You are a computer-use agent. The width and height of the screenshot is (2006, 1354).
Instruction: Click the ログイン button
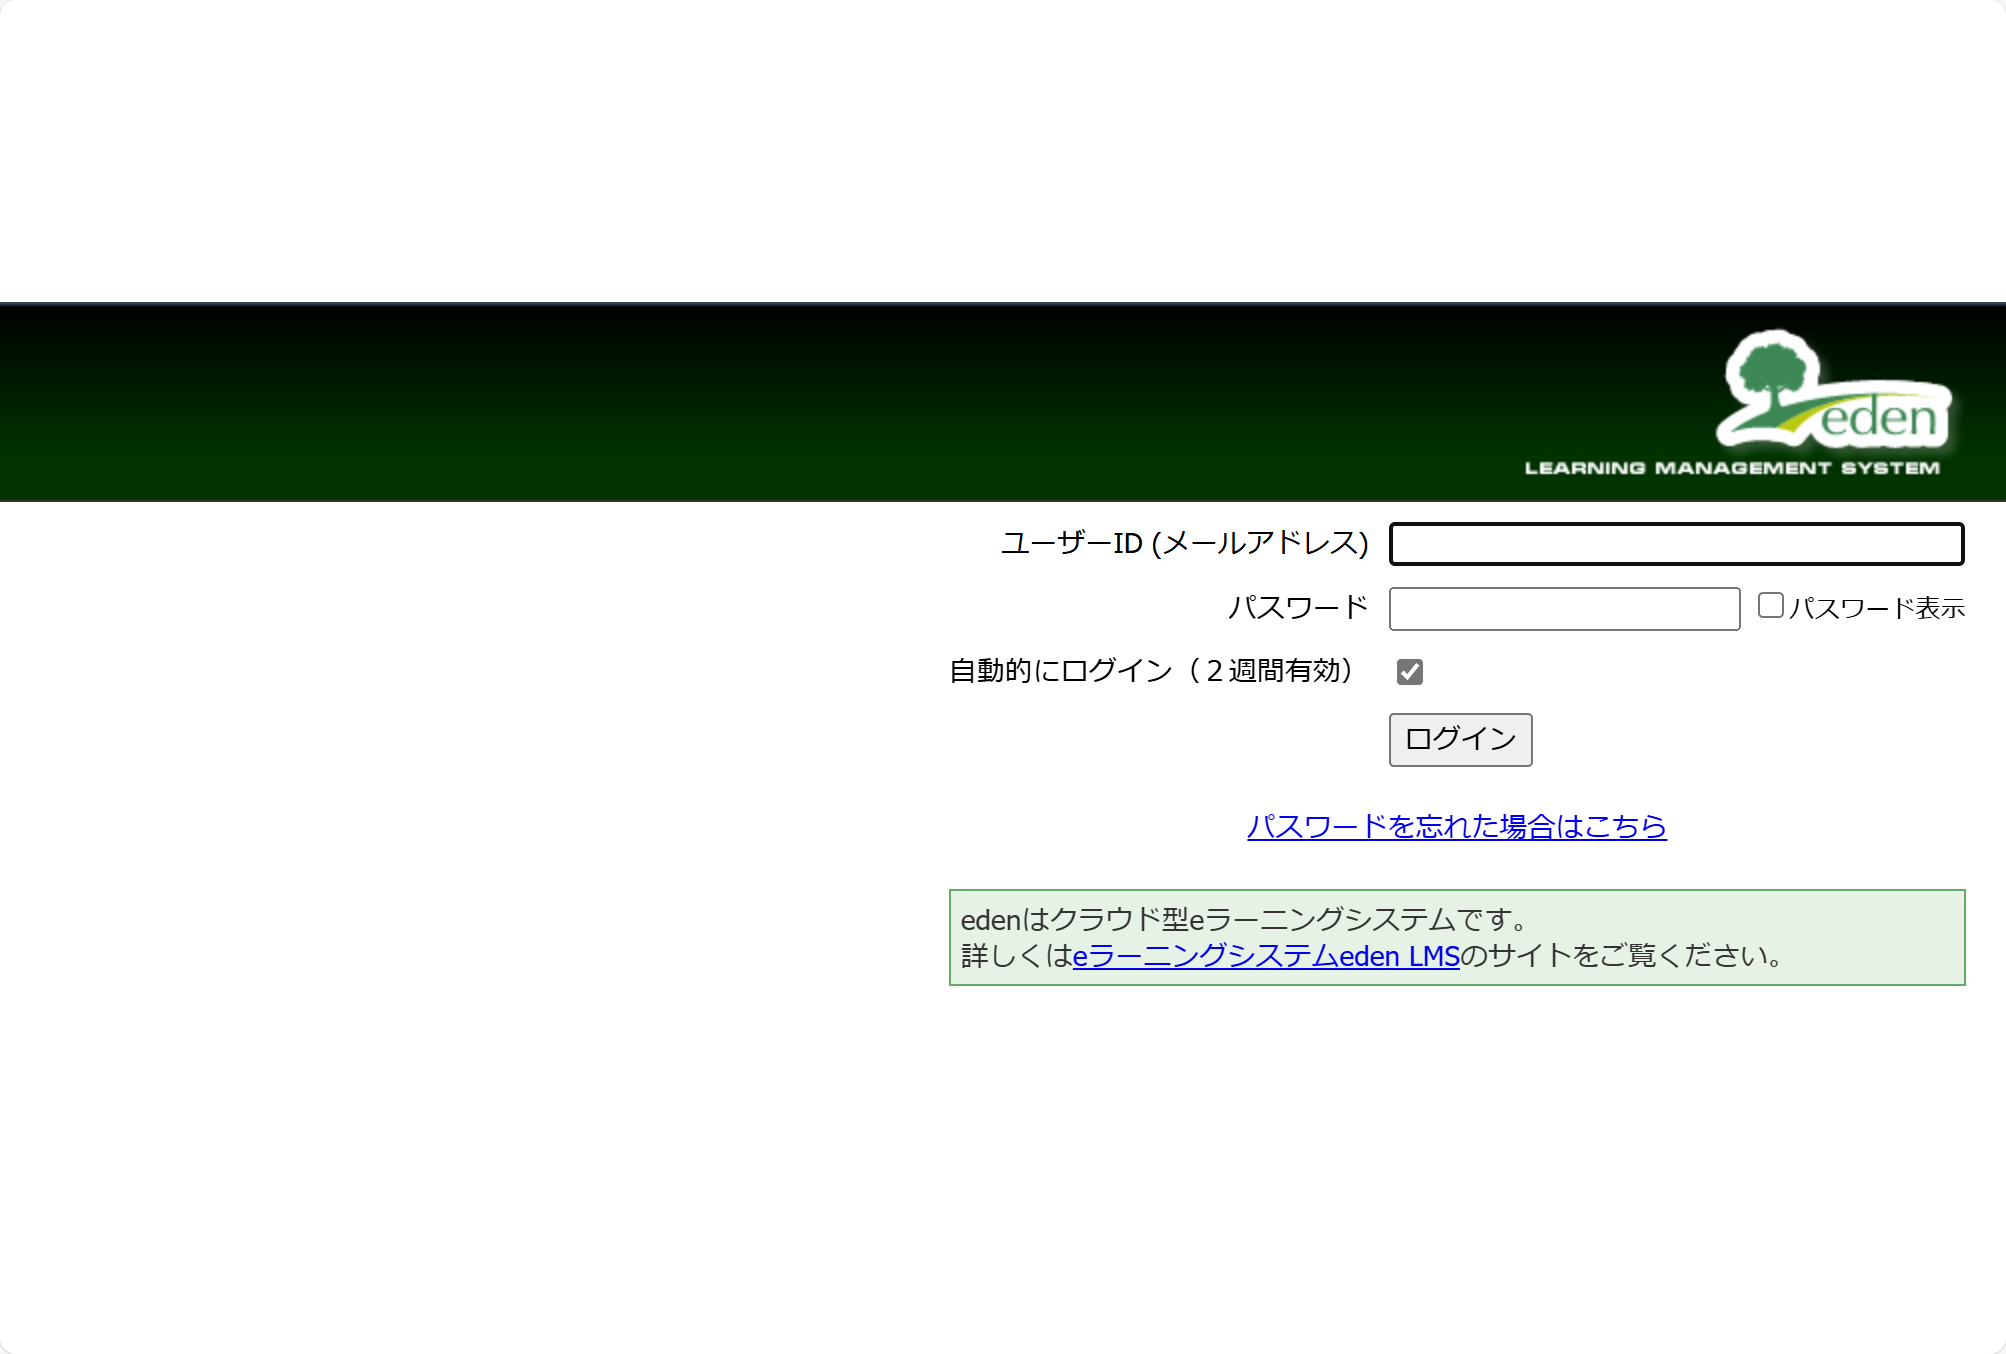1460,740
